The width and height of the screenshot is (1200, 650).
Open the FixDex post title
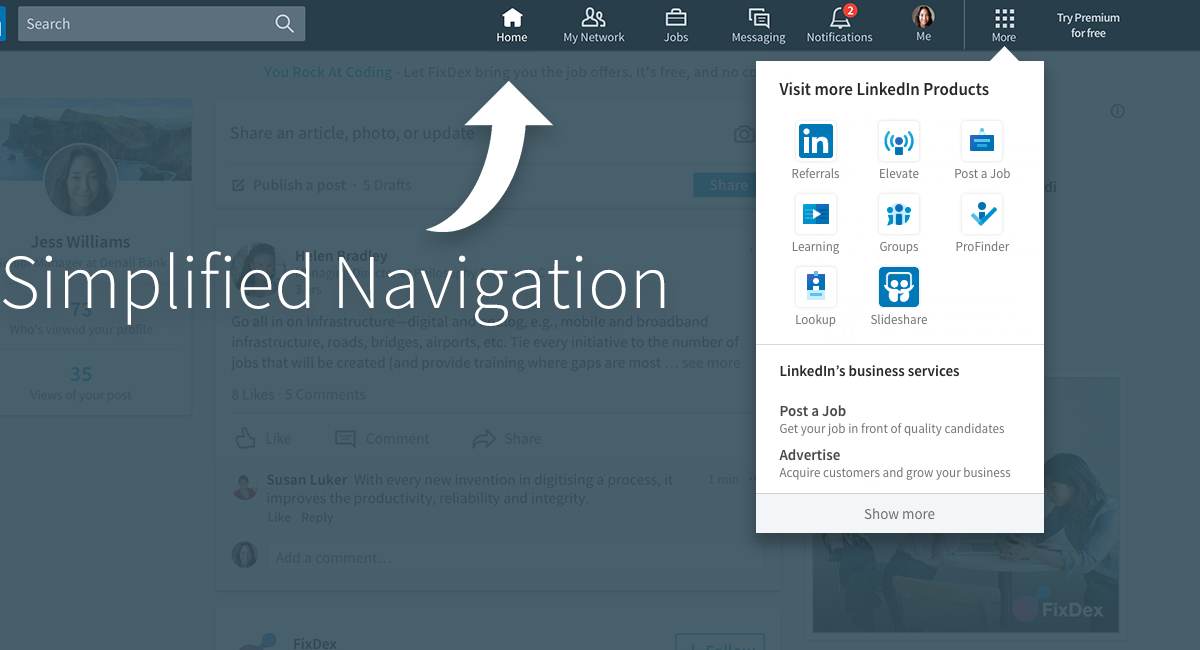(x=315, y=643)
